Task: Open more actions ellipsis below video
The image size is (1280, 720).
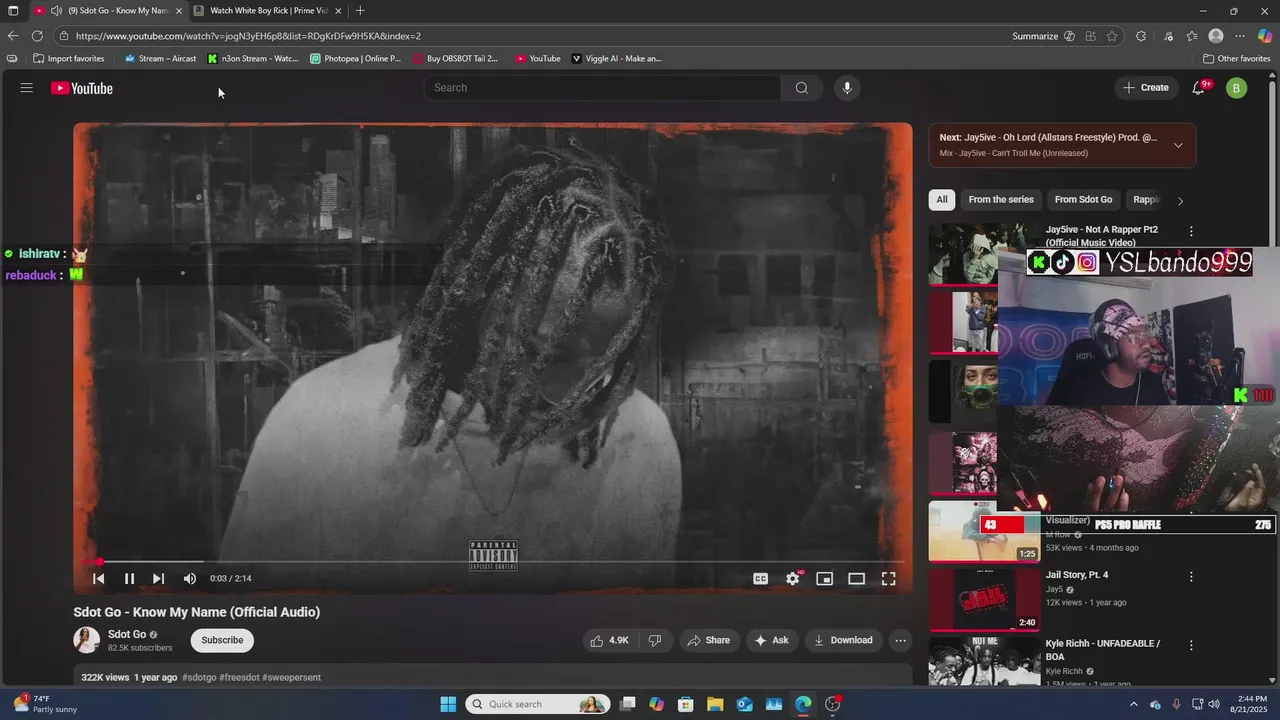Action: click(x=900, y=640)
